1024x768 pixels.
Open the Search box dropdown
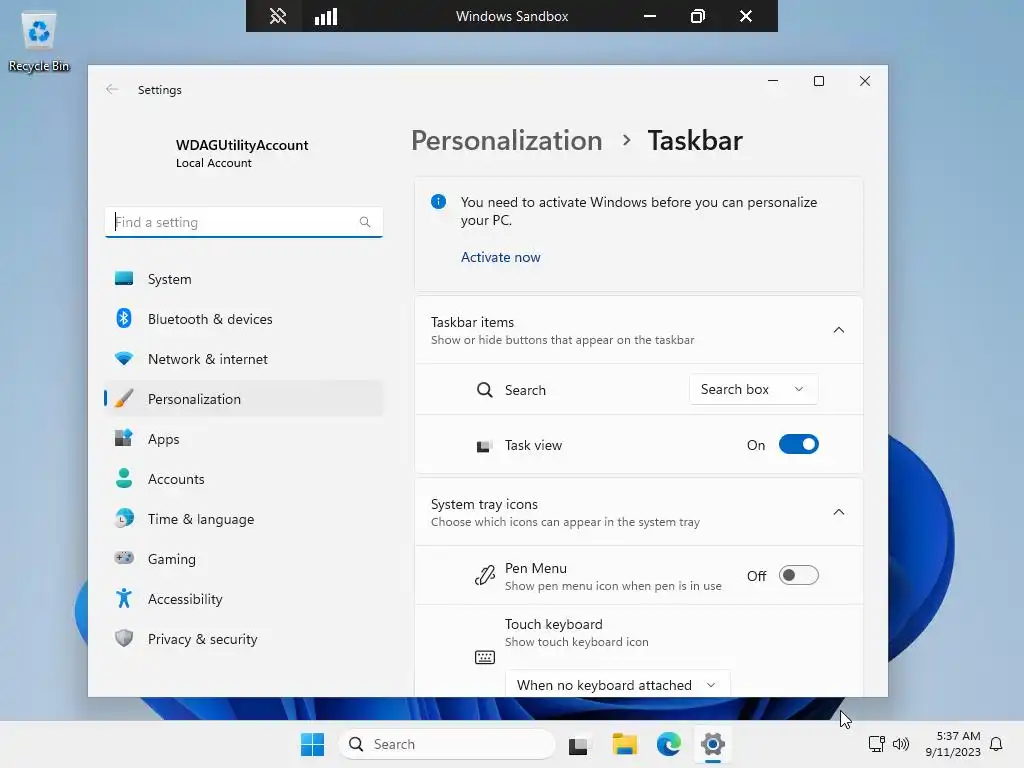753,389
